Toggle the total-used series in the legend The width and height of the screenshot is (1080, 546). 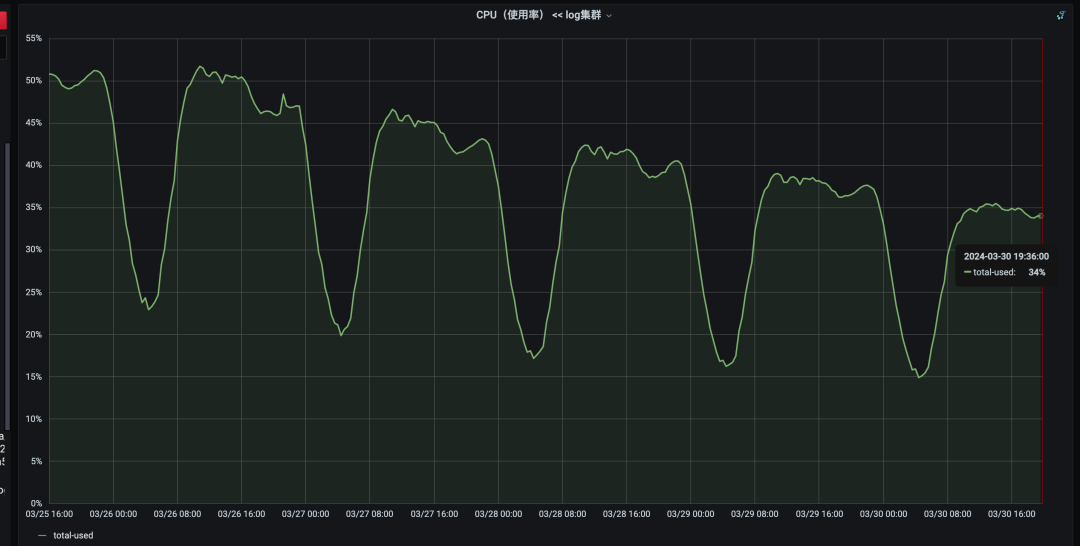[72, 535]
